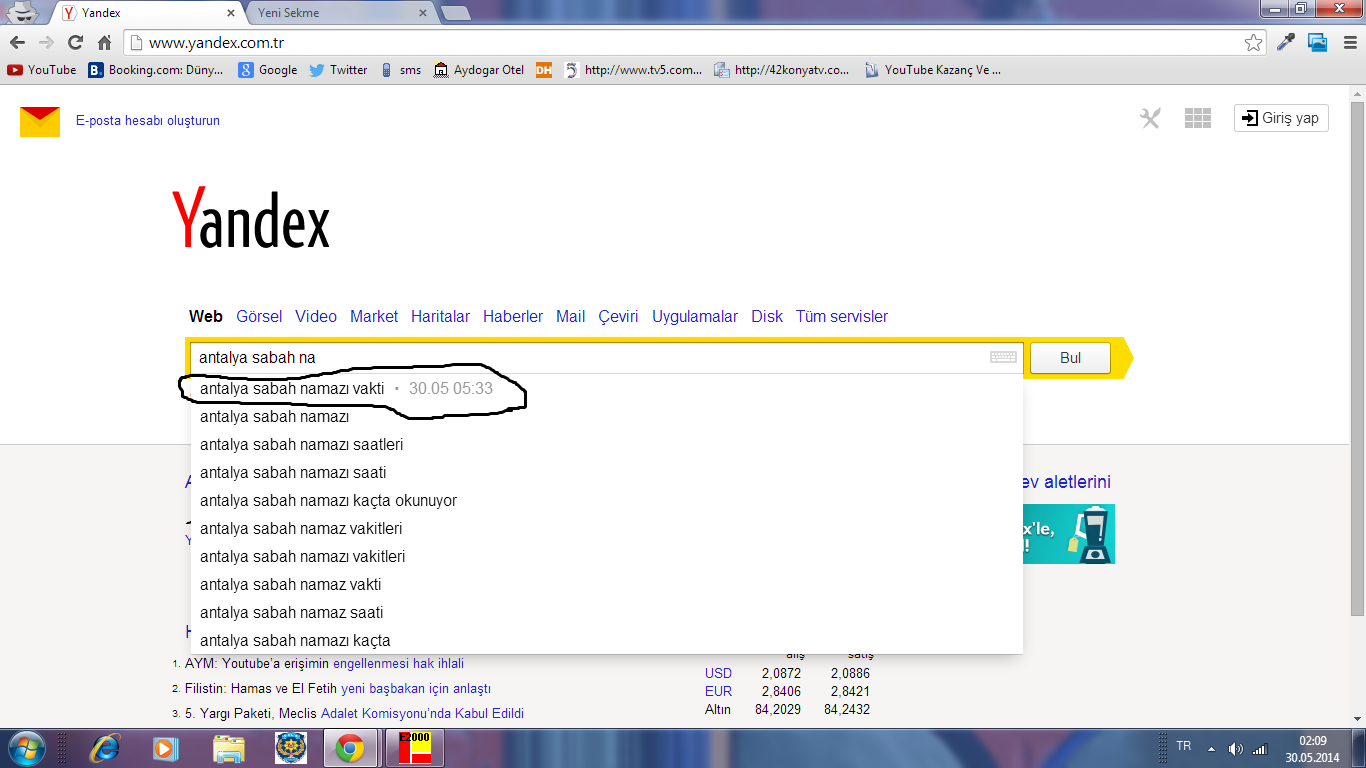Select suggestion 'antalya sabah namazı vakti'
1366x768 pixels.
606,389
